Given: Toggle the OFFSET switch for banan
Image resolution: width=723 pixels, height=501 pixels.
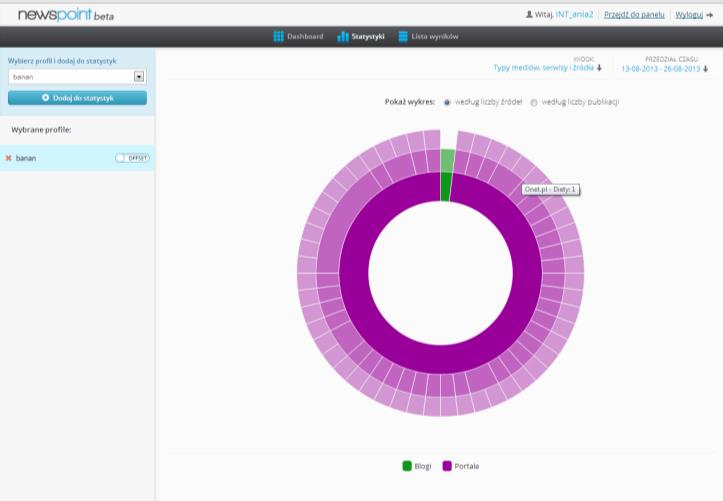Looking at the screenshot, I should [x=132, y=158].
